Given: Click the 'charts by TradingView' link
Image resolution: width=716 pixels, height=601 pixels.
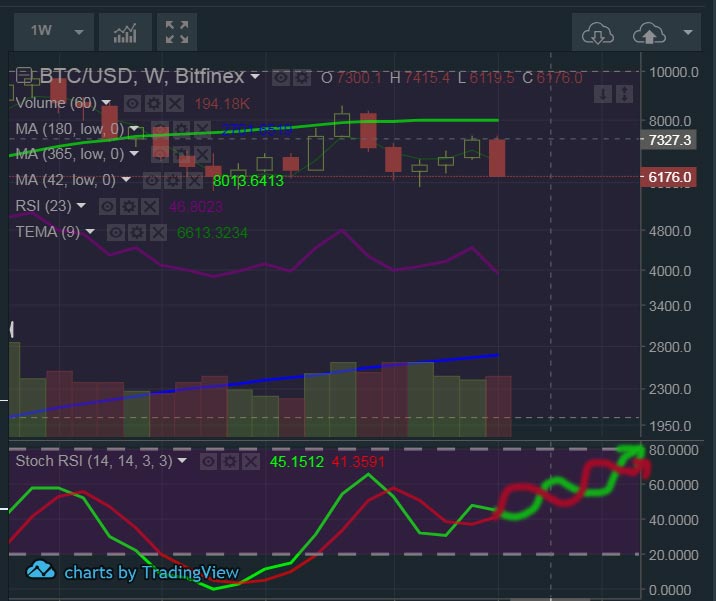Looking at the screenshot, I should (x=151, y=572).
